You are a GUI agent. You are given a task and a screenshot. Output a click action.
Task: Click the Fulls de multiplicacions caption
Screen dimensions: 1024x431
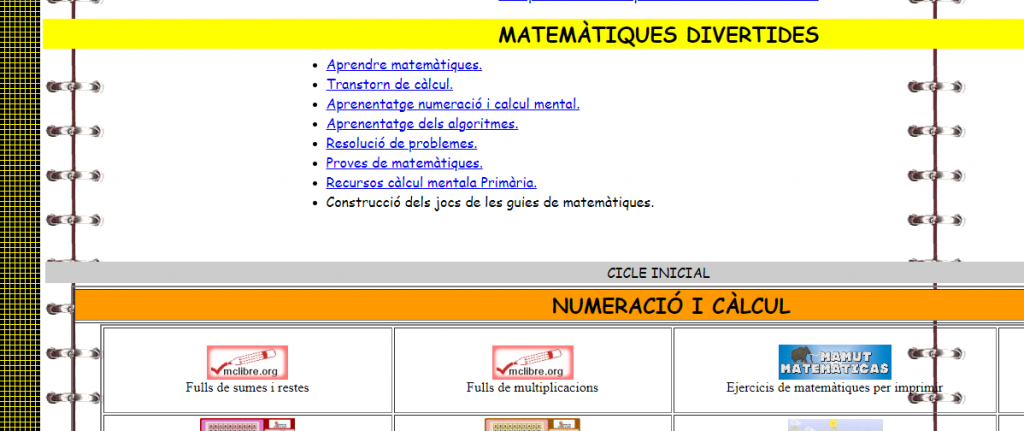[532, 388]
